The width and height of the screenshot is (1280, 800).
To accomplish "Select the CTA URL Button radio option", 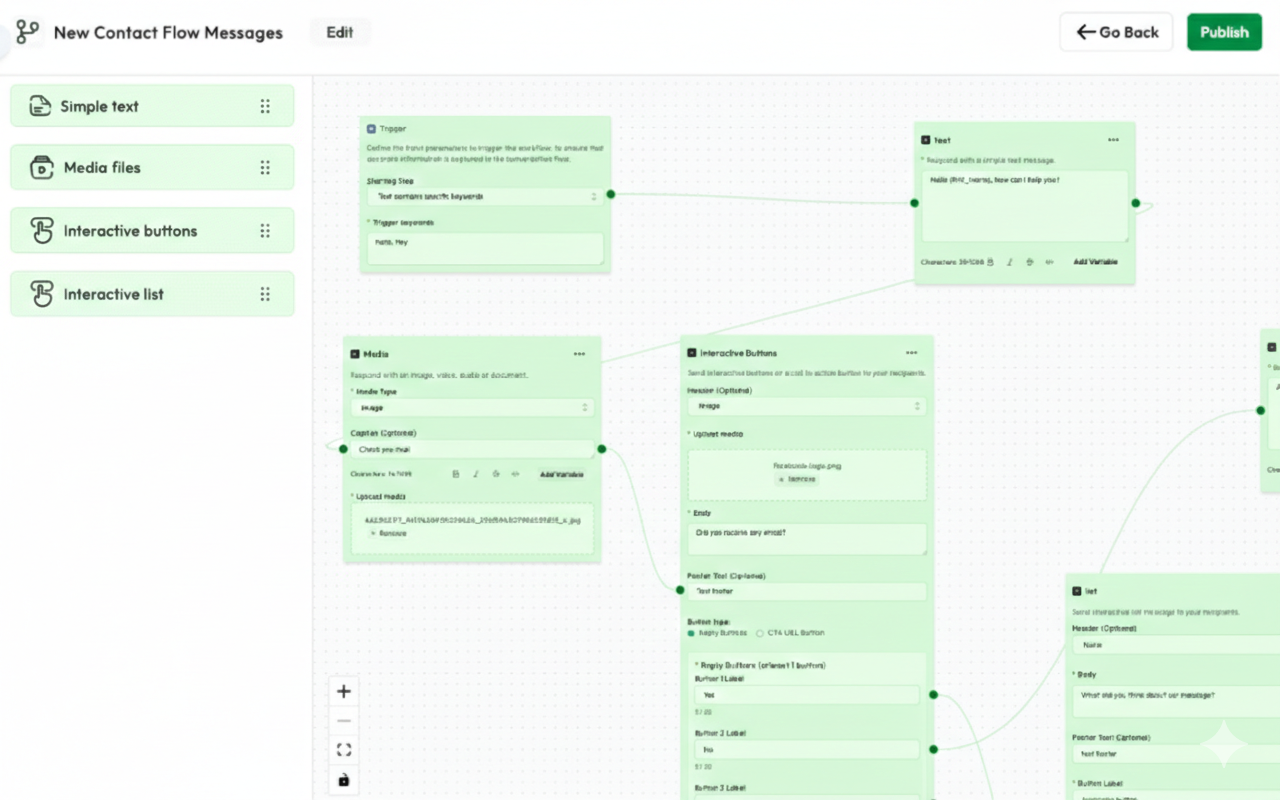I will 760,633.
